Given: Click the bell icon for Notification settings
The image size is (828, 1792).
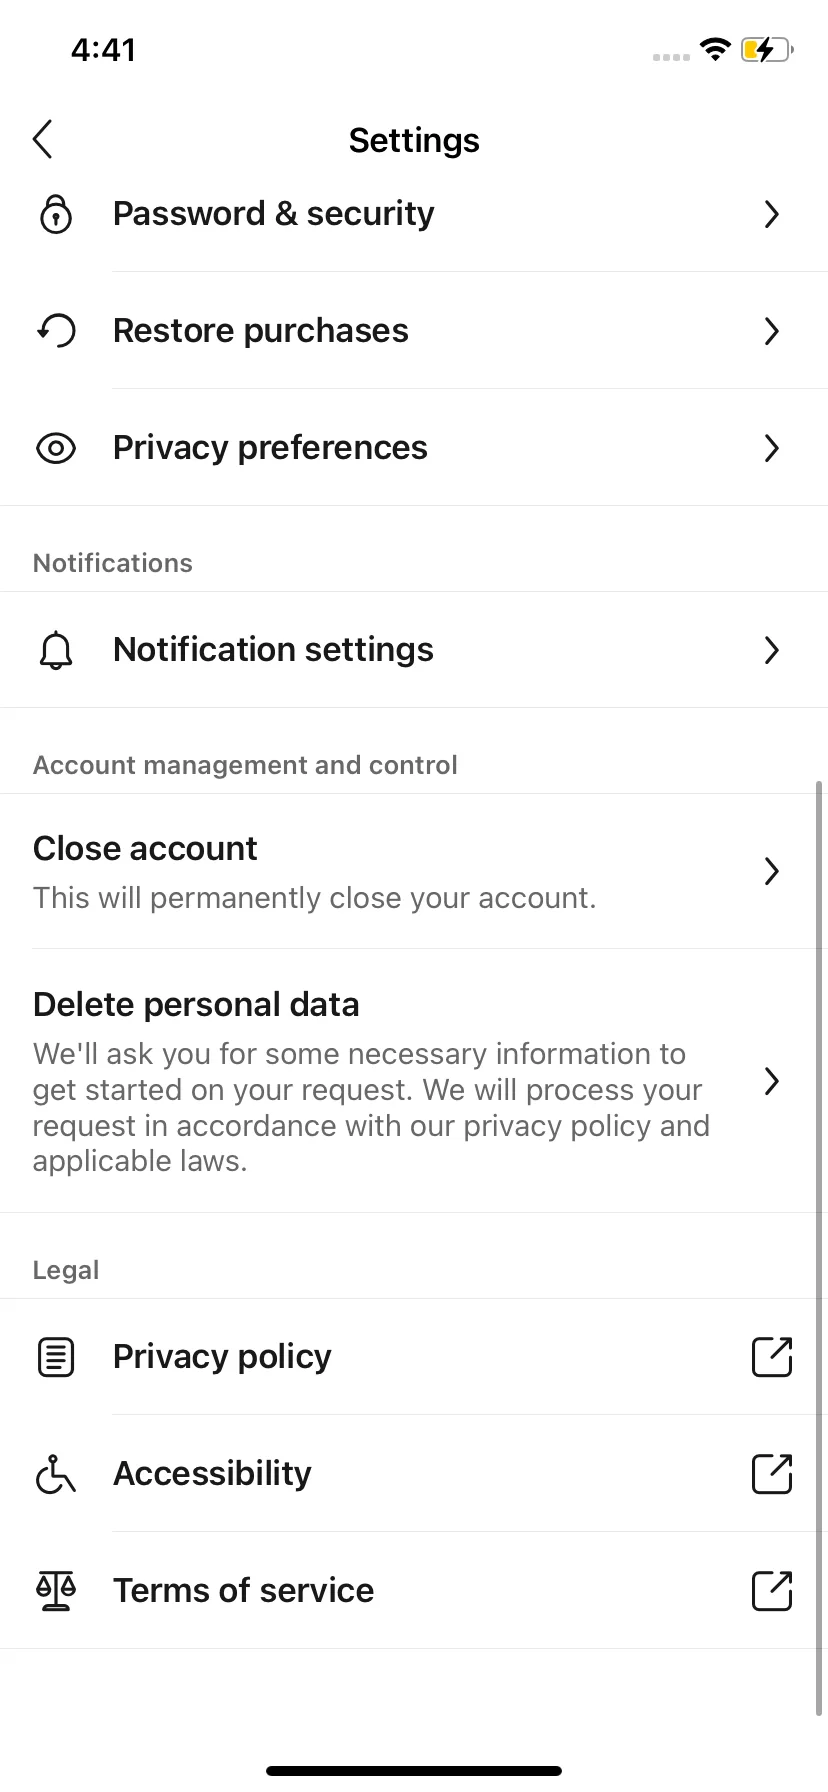Looking at the screenshot, I should coord(56,650).
